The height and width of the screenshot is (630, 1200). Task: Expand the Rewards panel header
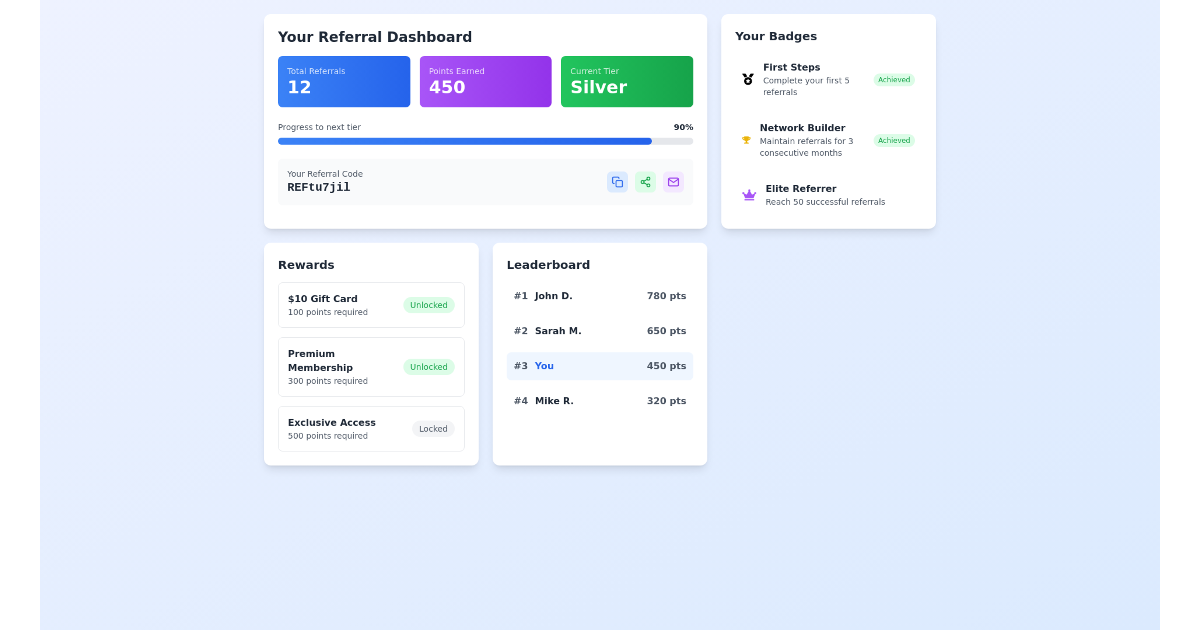[x=306, y=265]
